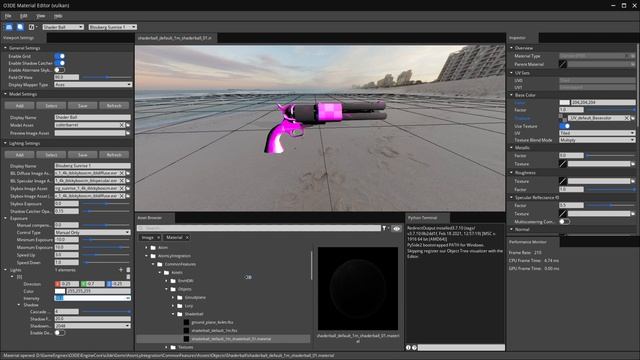Click the info icon below Python Terminal
Image resolution: width=640 pixels, height=360 pixels.
coord(408,347)
